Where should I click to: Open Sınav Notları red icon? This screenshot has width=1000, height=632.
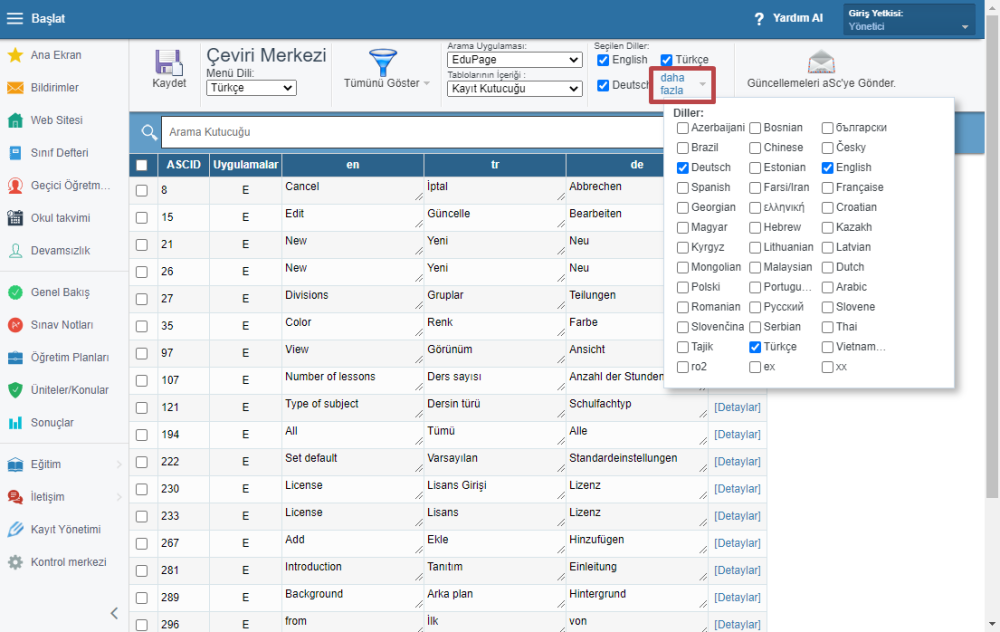(15, 325)
